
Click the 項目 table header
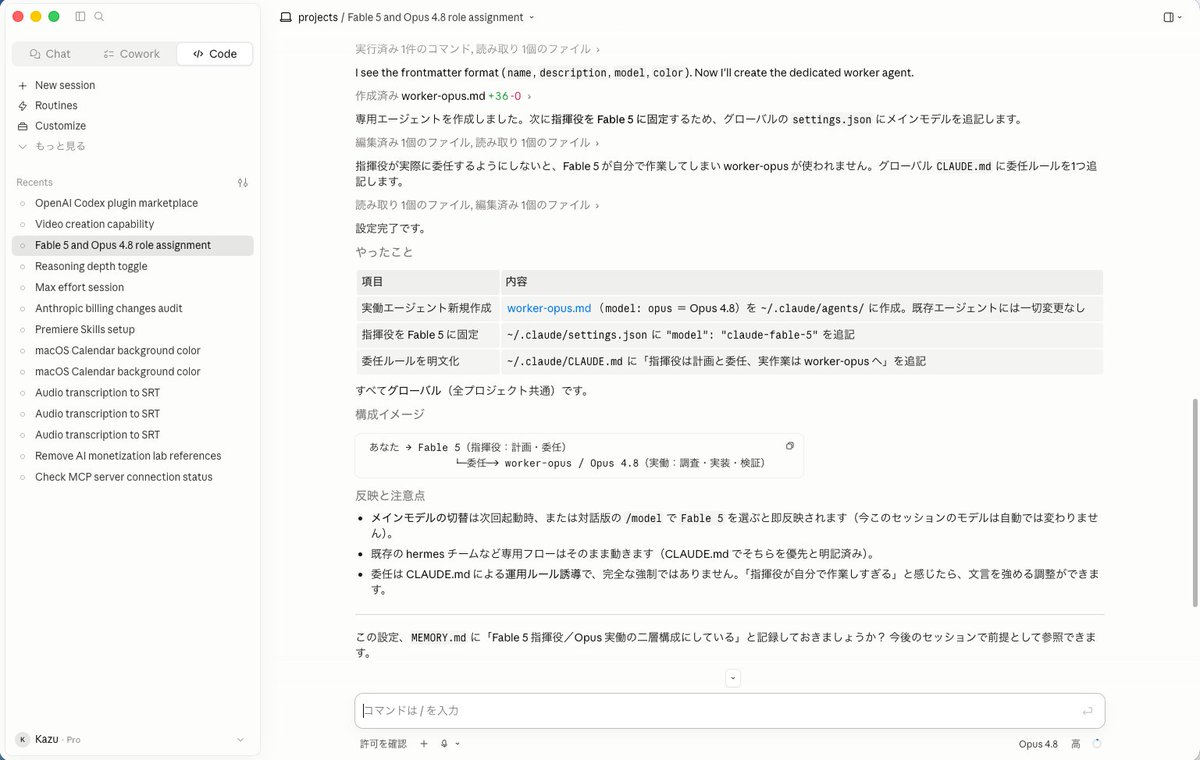click(427, 282)
